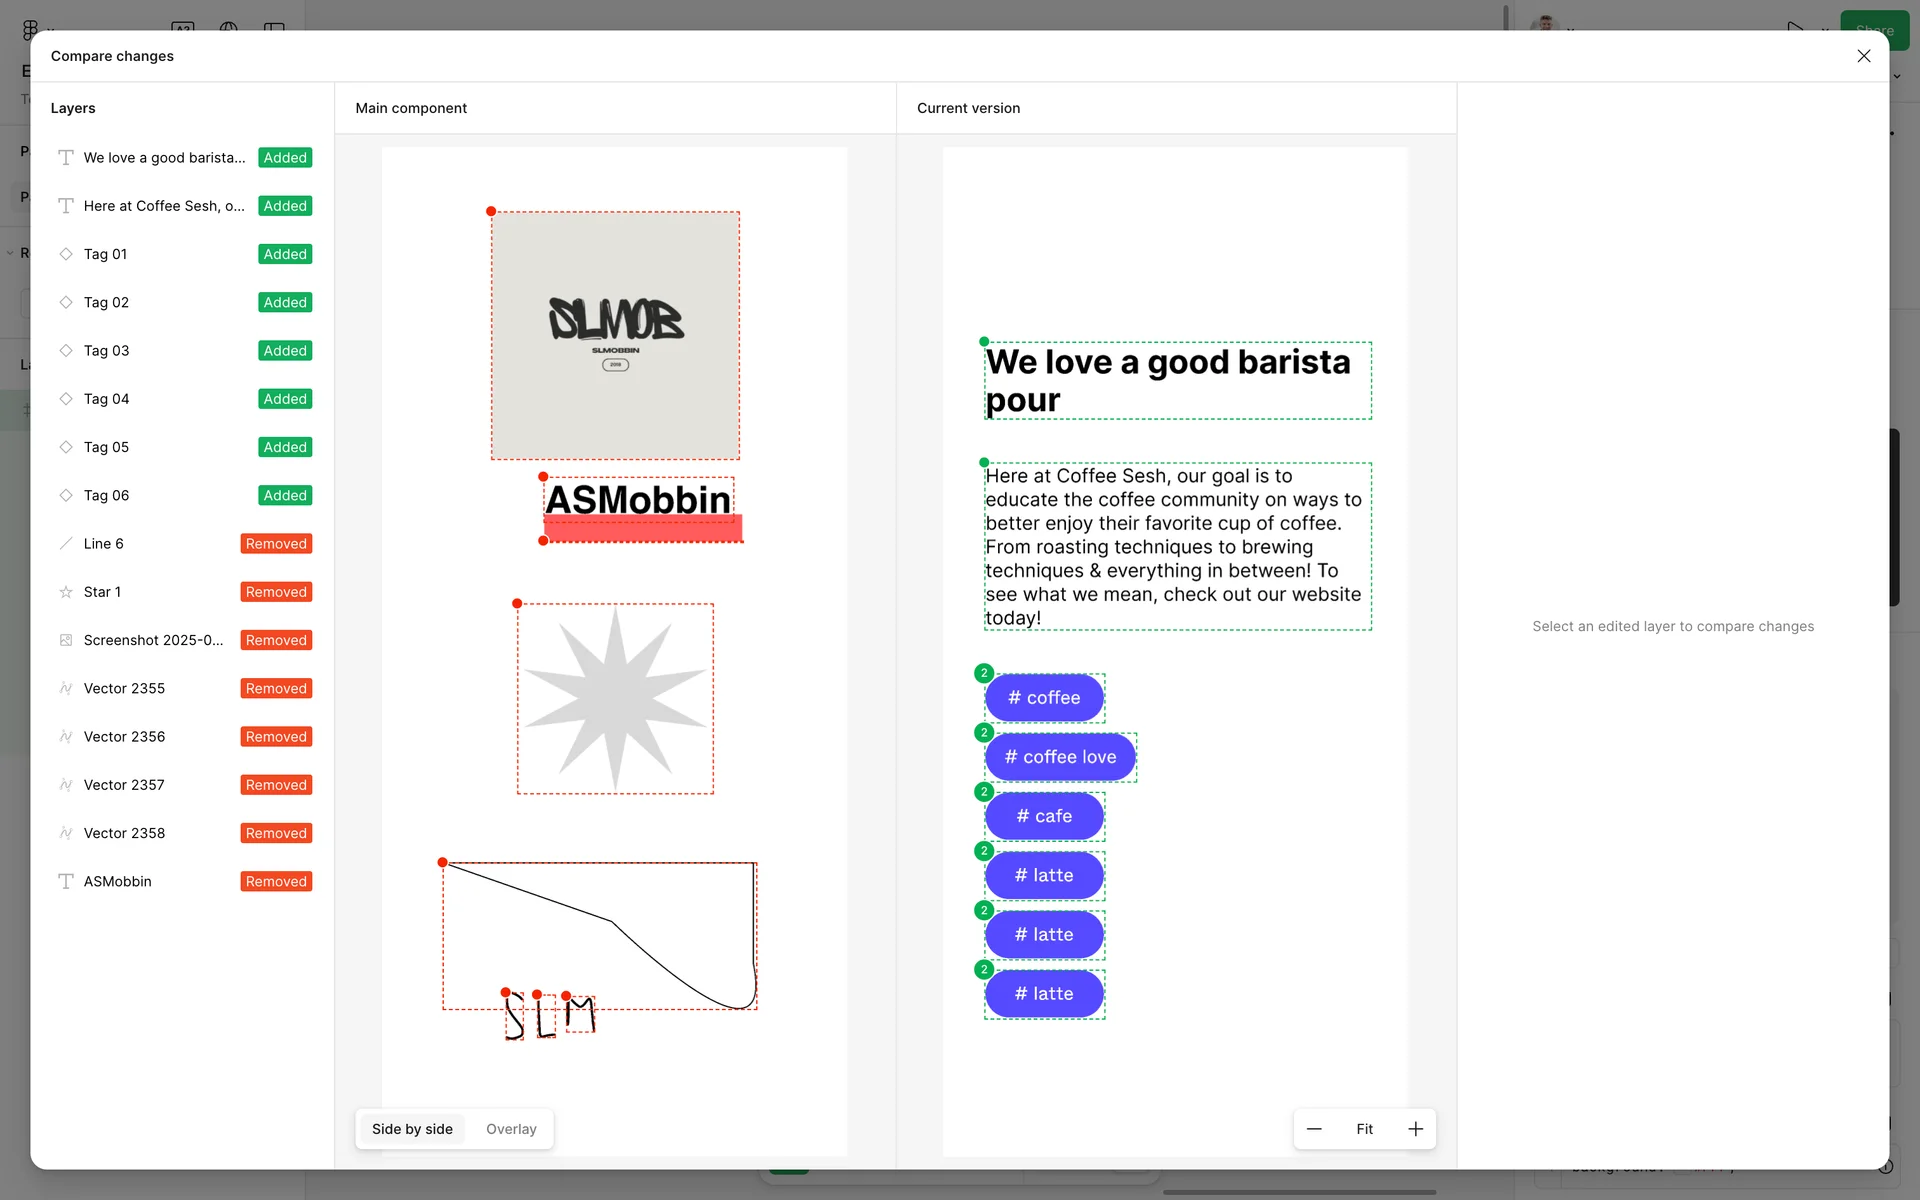Select the Star 1 layer star icon
Screen dimensions: 1920x1200
coord(66,592)
